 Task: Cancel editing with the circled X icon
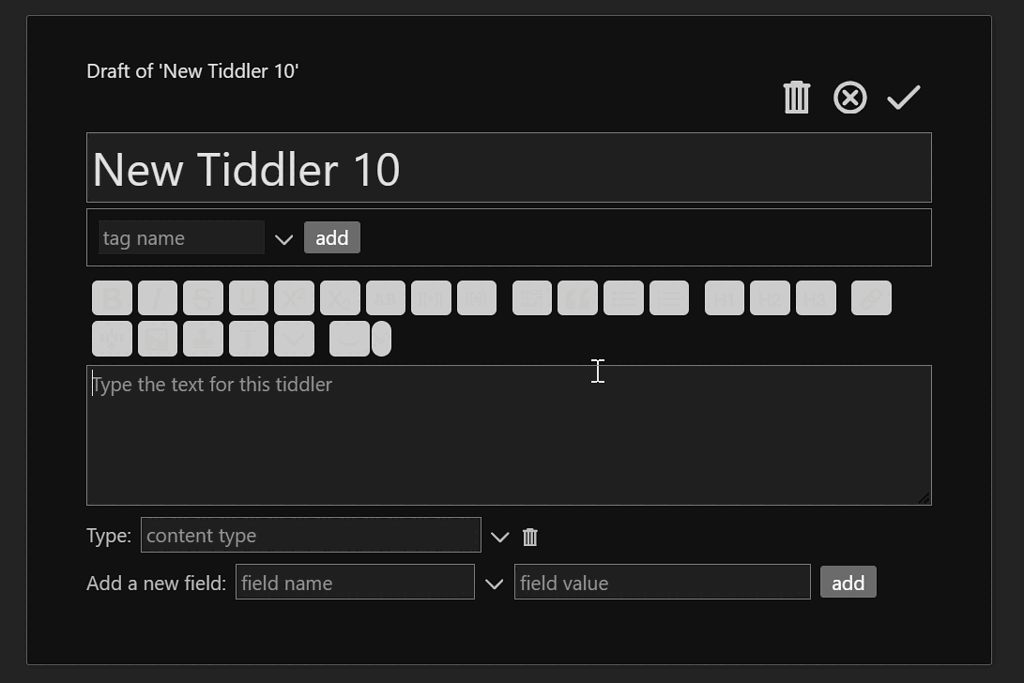[x=850, y=98]
